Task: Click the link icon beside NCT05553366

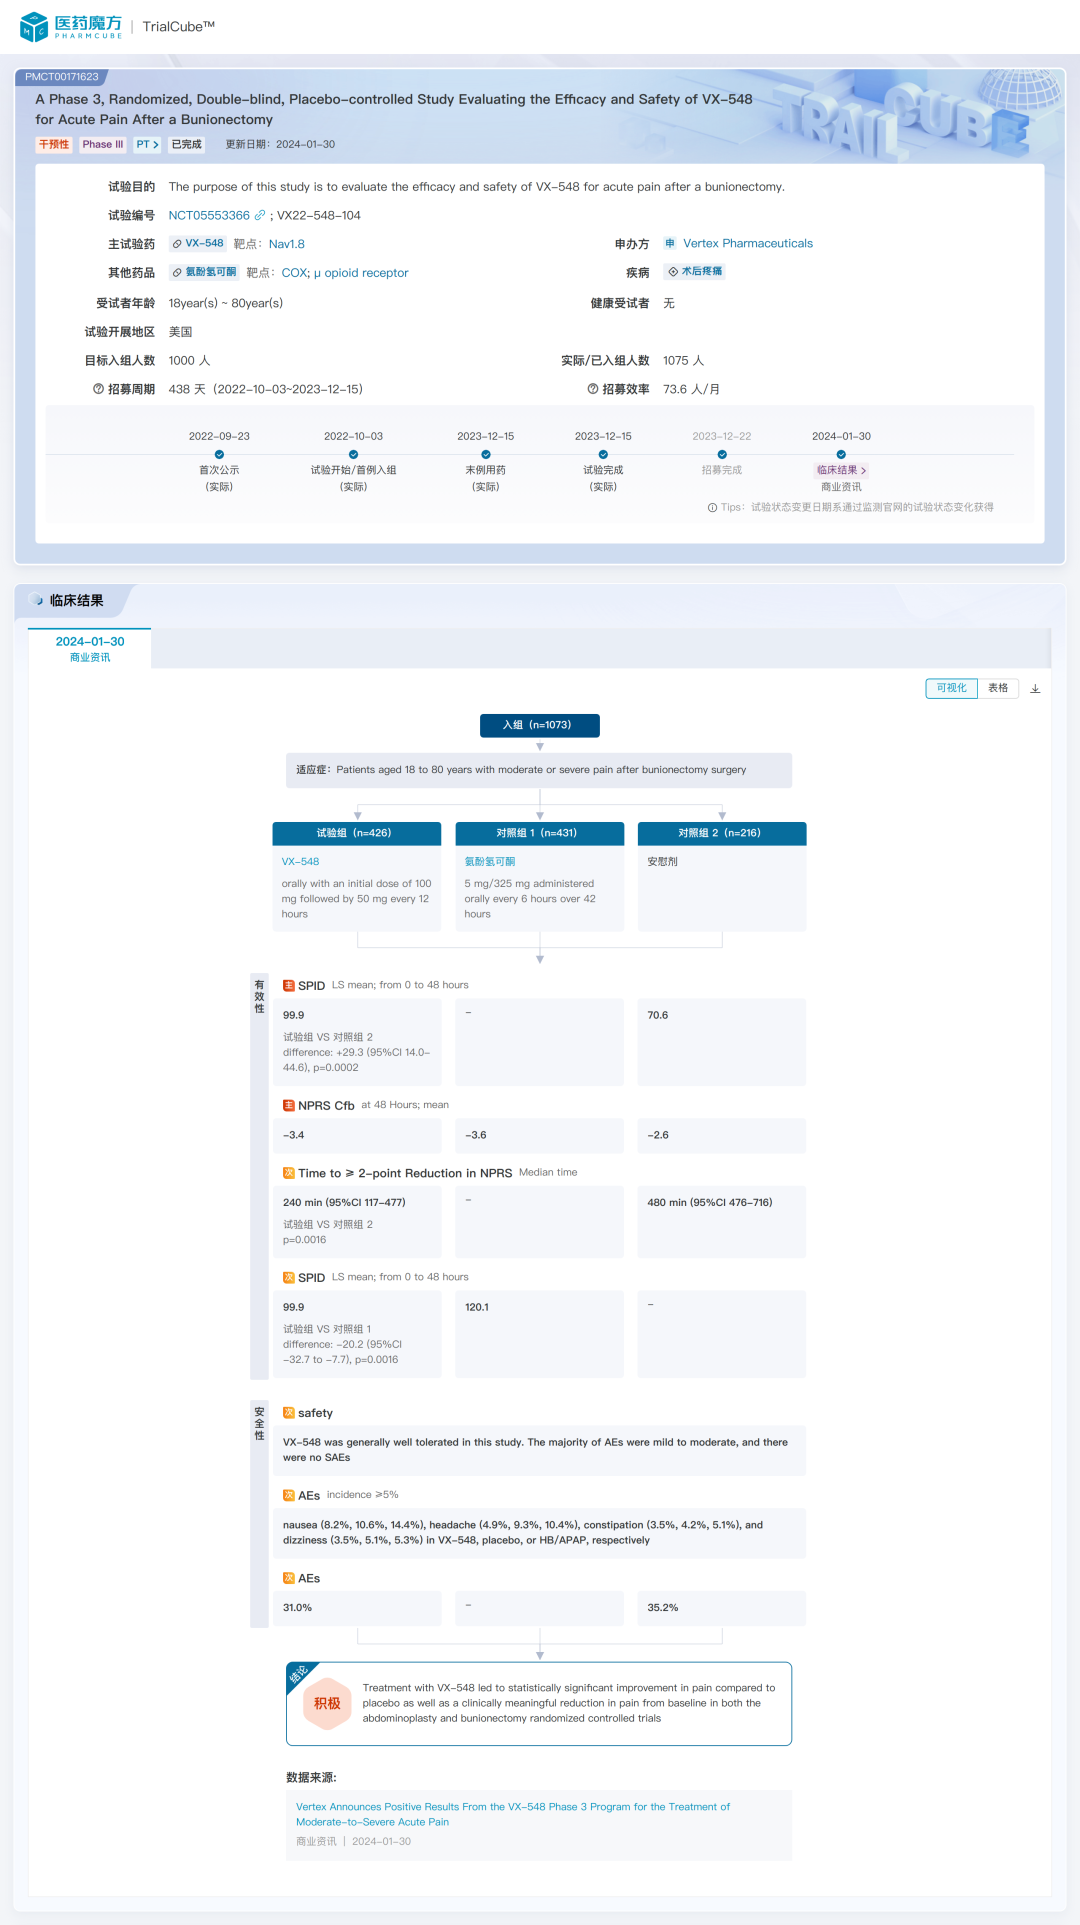Action: pyautogui.click(x=260, y=215)
